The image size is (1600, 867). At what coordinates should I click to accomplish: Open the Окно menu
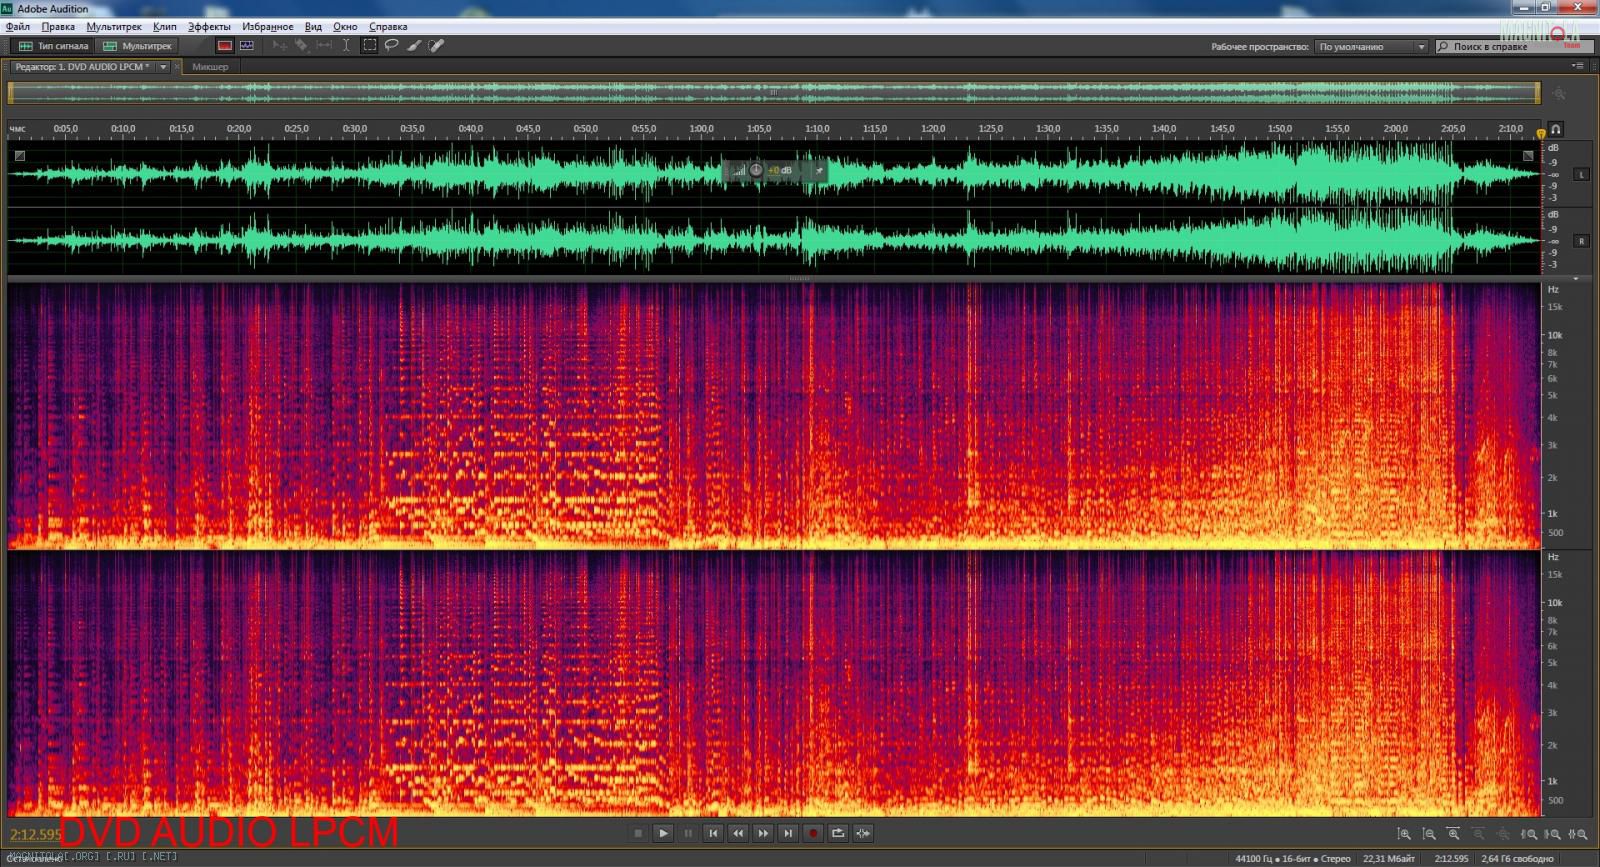pos(345,27)
